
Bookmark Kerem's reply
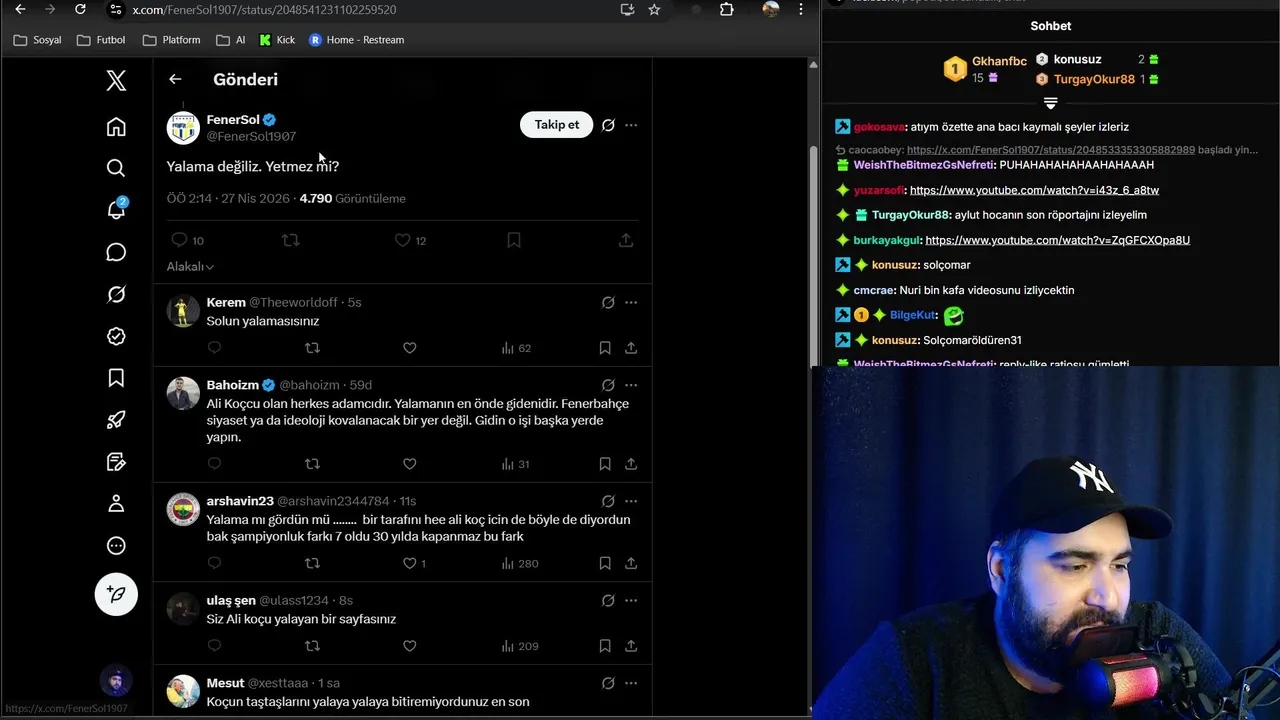(x=605, y=348)
